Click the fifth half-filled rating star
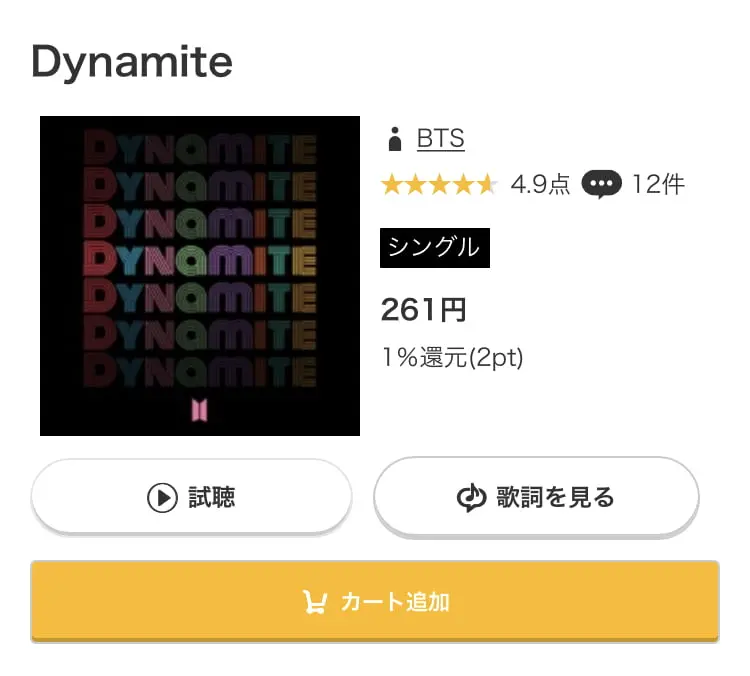The width and height of the screenshot is (750, 676). 487,185
